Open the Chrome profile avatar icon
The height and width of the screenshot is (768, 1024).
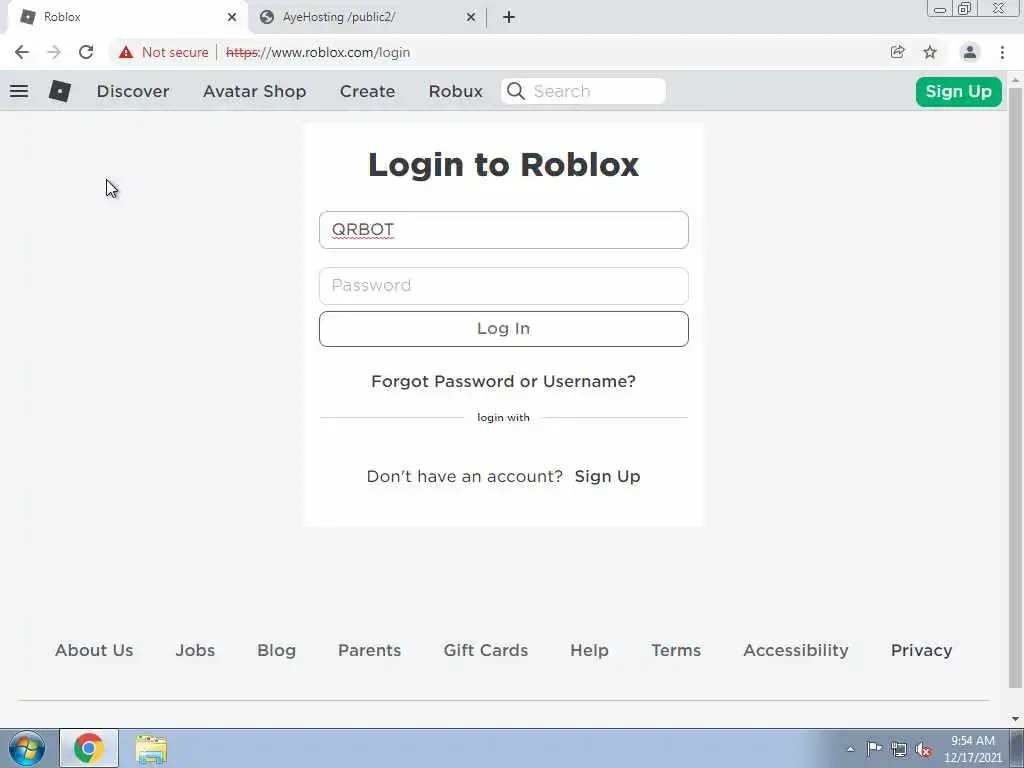coord(970,52)
